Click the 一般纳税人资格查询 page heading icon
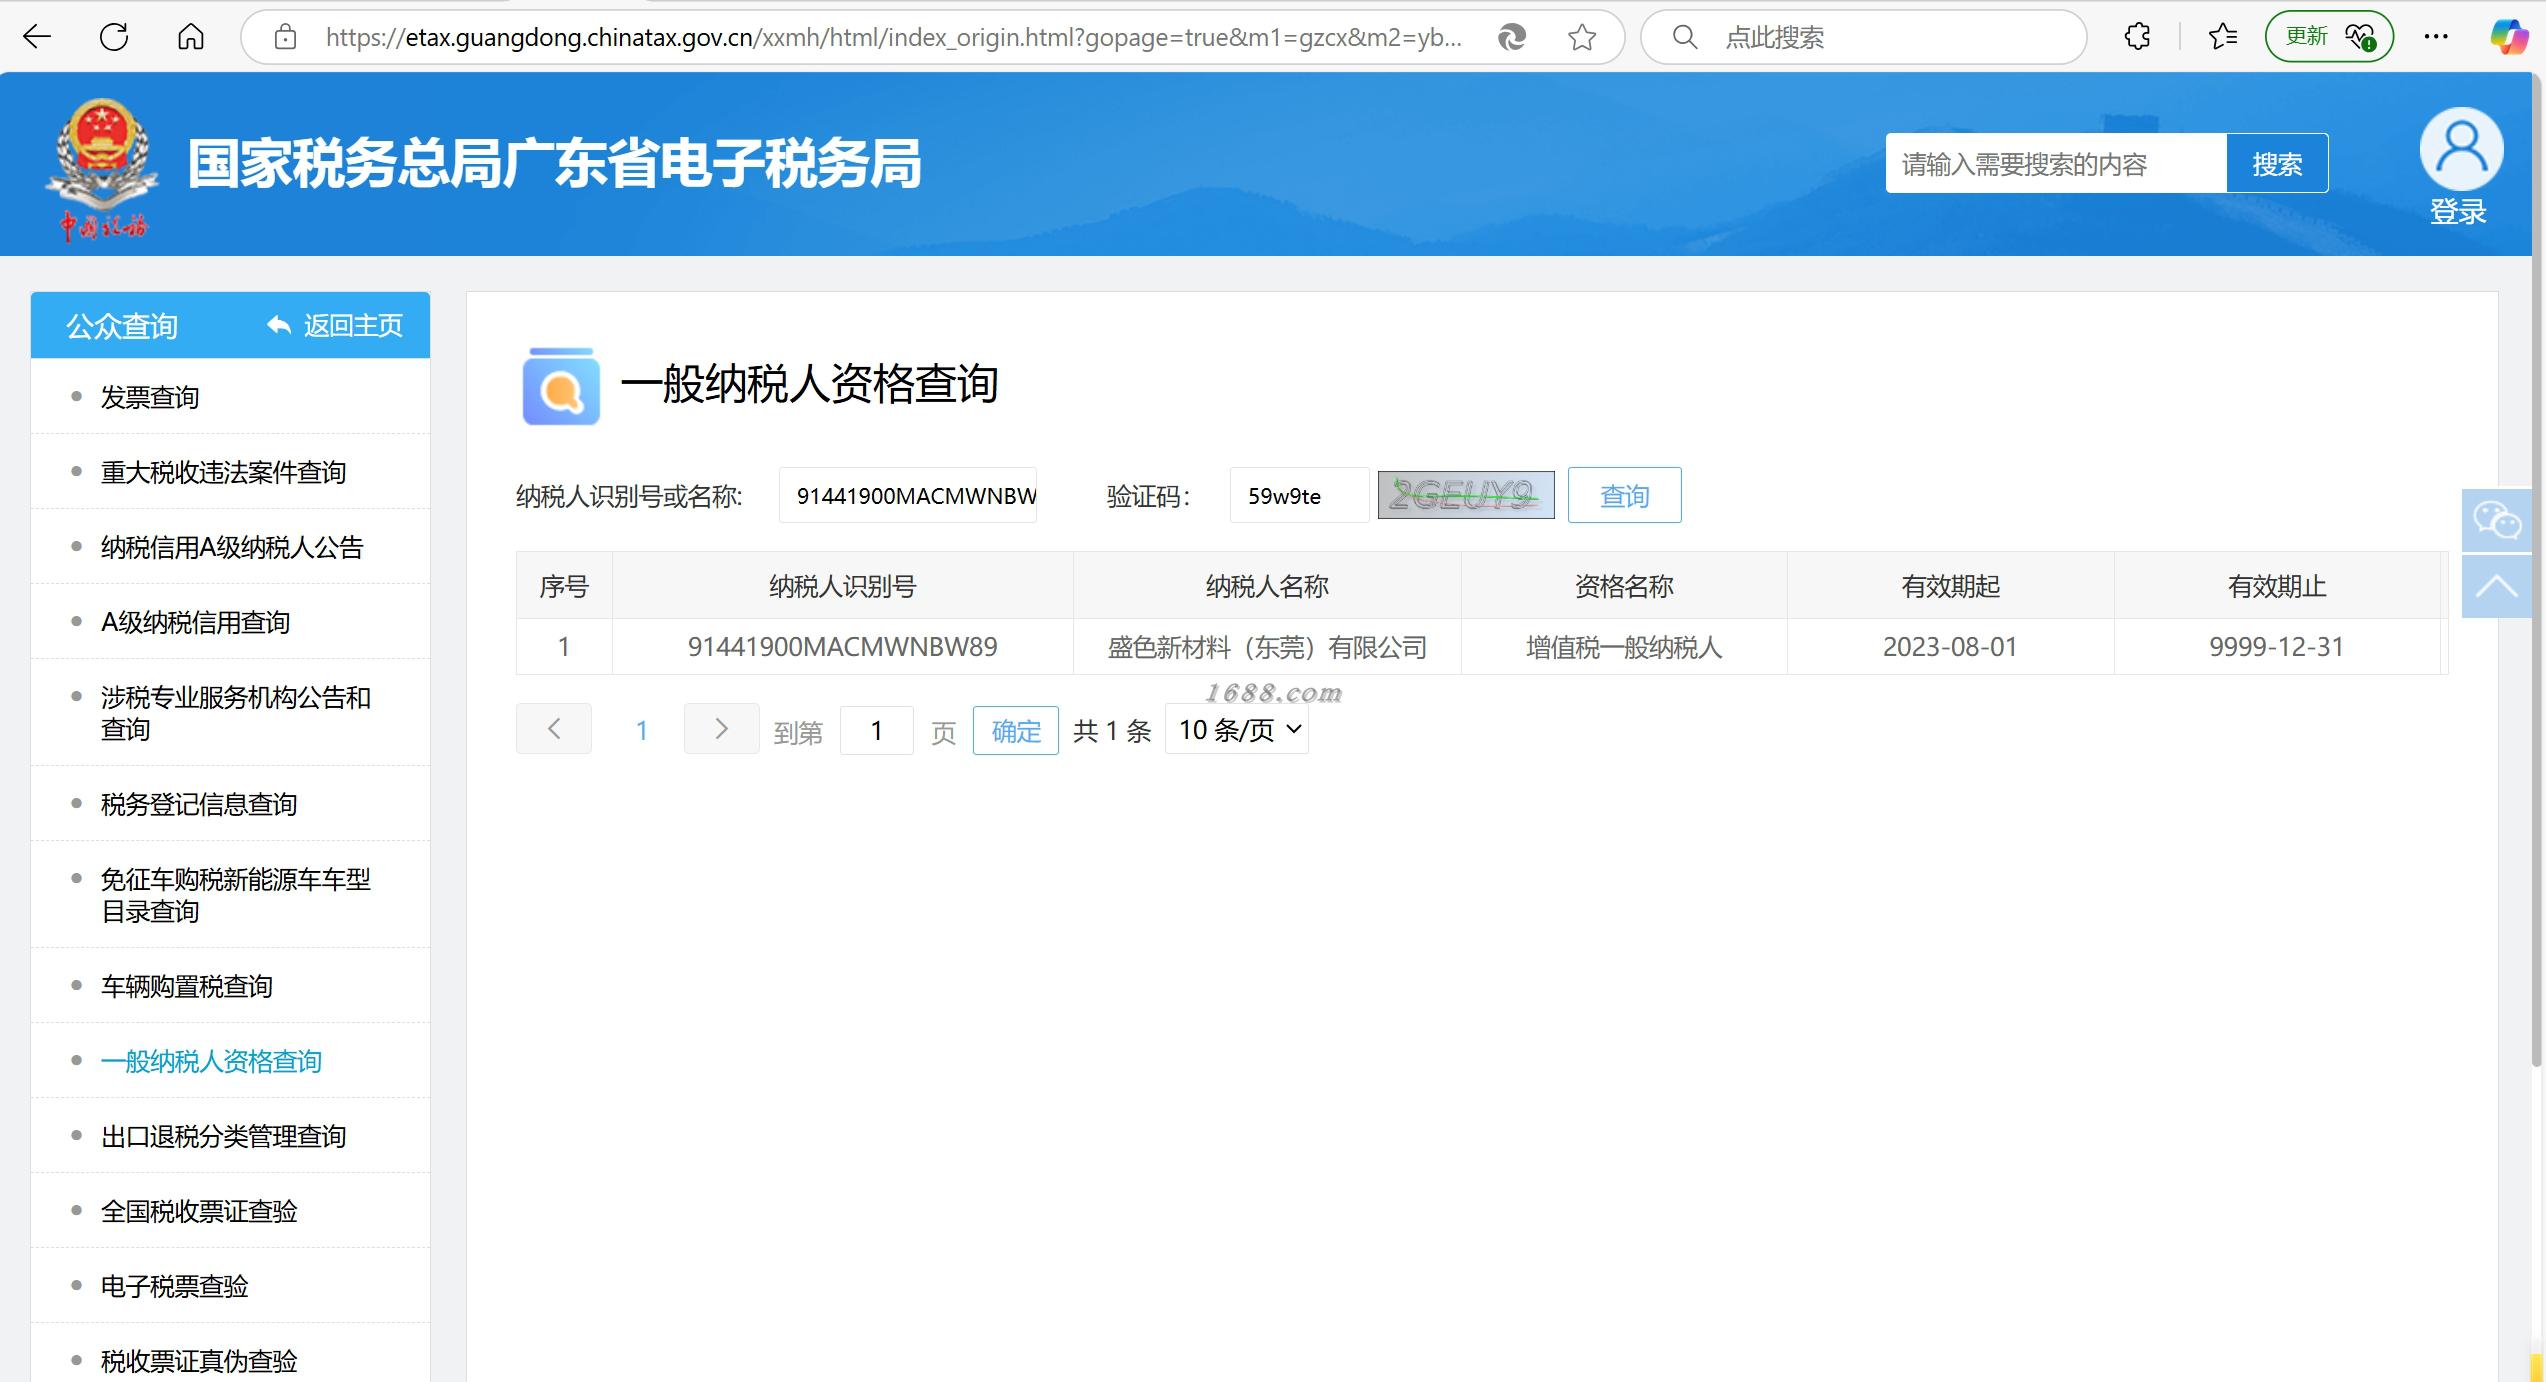 (x=561, y=386)
